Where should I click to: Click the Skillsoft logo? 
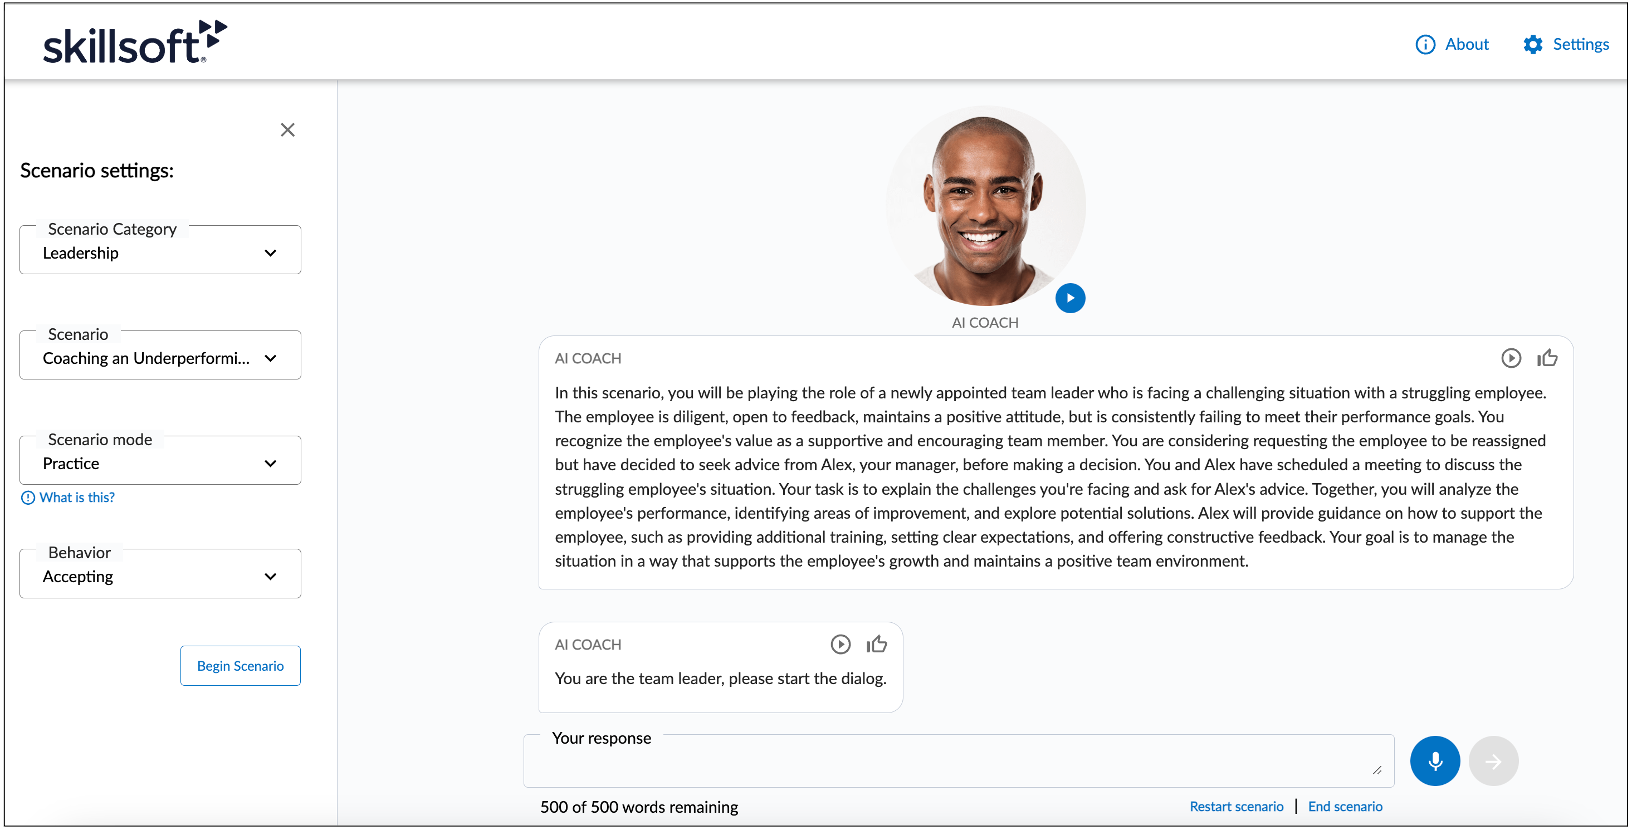[x=135, y=42]
